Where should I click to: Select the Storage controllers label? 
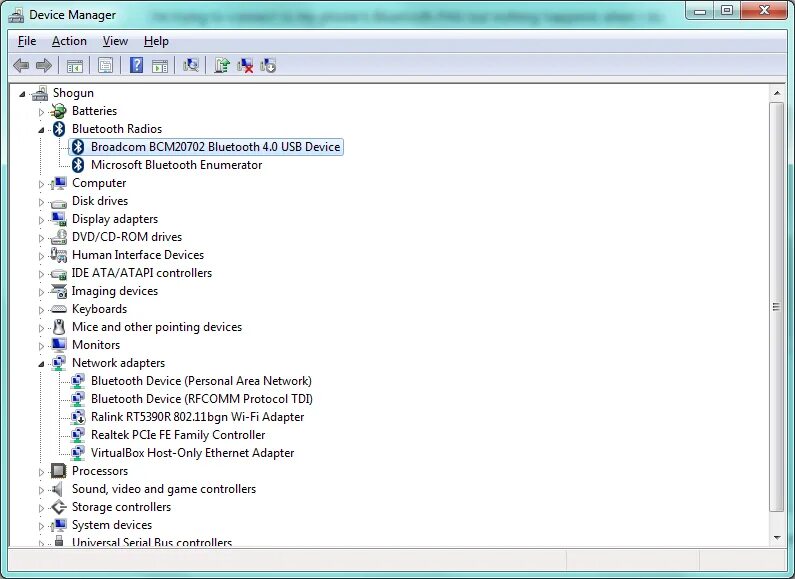click(x=121, y=507)
